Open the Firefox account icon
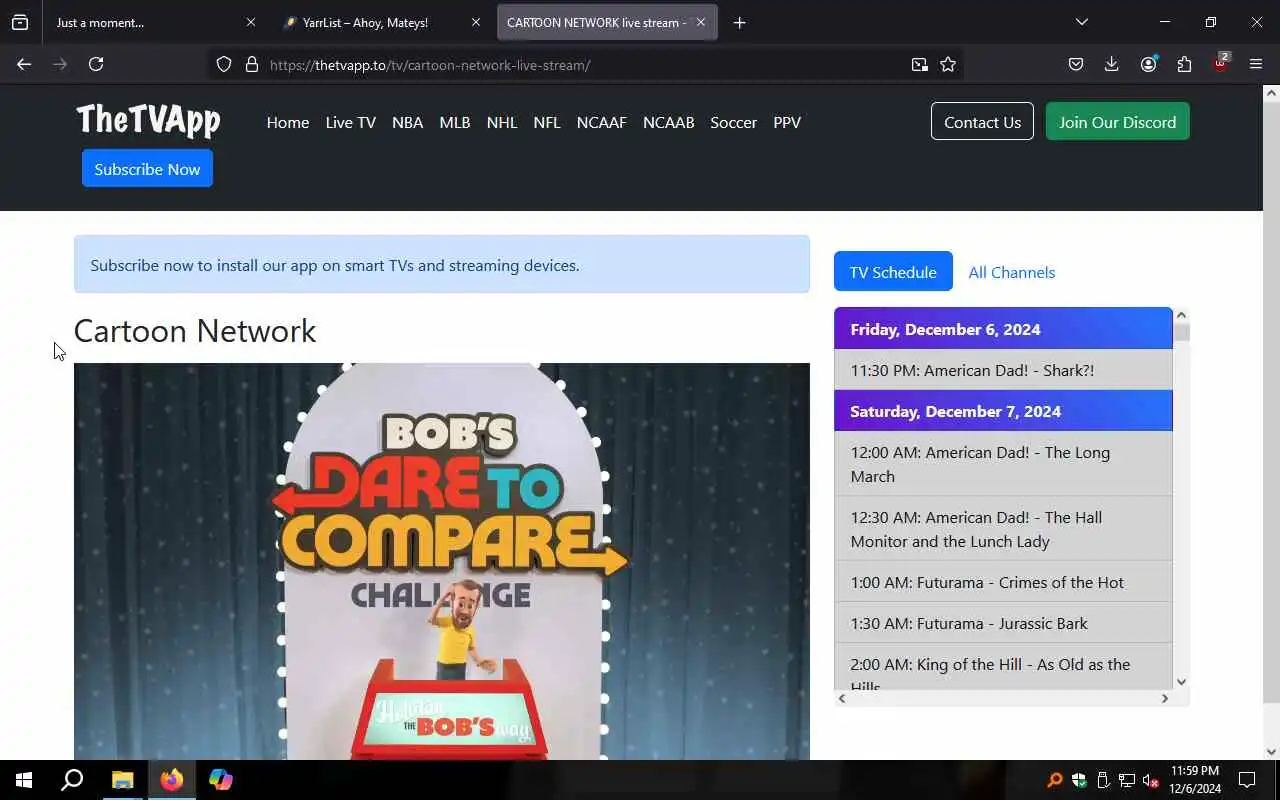The image size is (1280, 800). pos(1148,64)
